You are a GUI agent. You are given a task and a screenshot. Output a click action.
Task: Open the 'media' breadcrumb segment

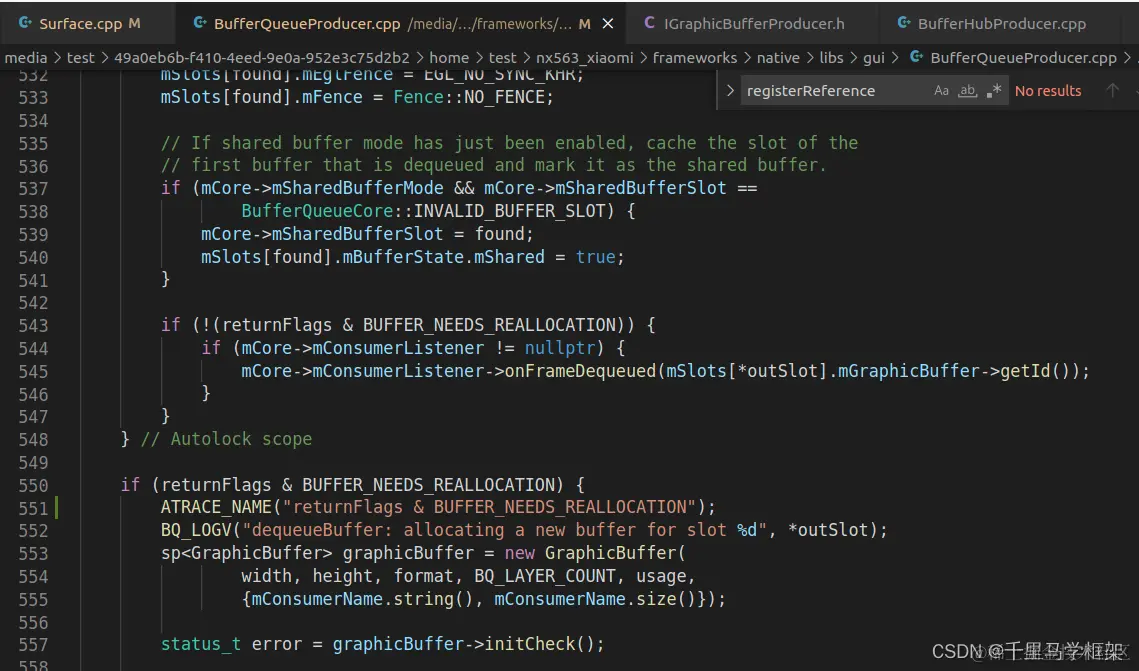tap(26, 57)
